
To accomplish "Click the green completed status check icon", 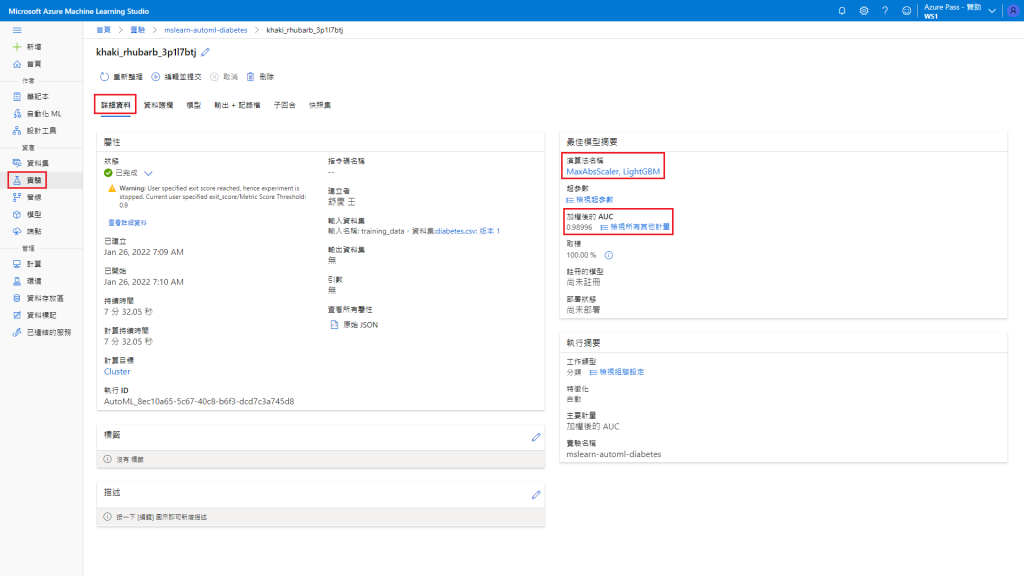I will coord(108,173).
